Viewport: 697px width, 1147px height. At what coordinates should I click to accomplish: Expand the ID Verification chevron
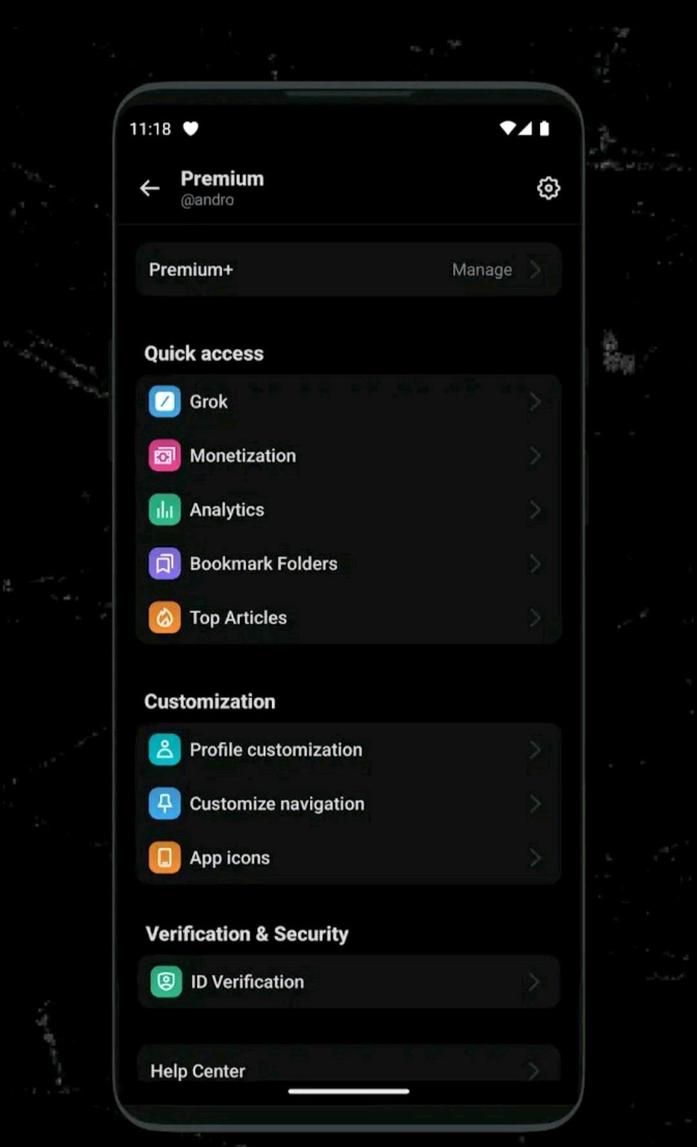[x=535, y=981]
